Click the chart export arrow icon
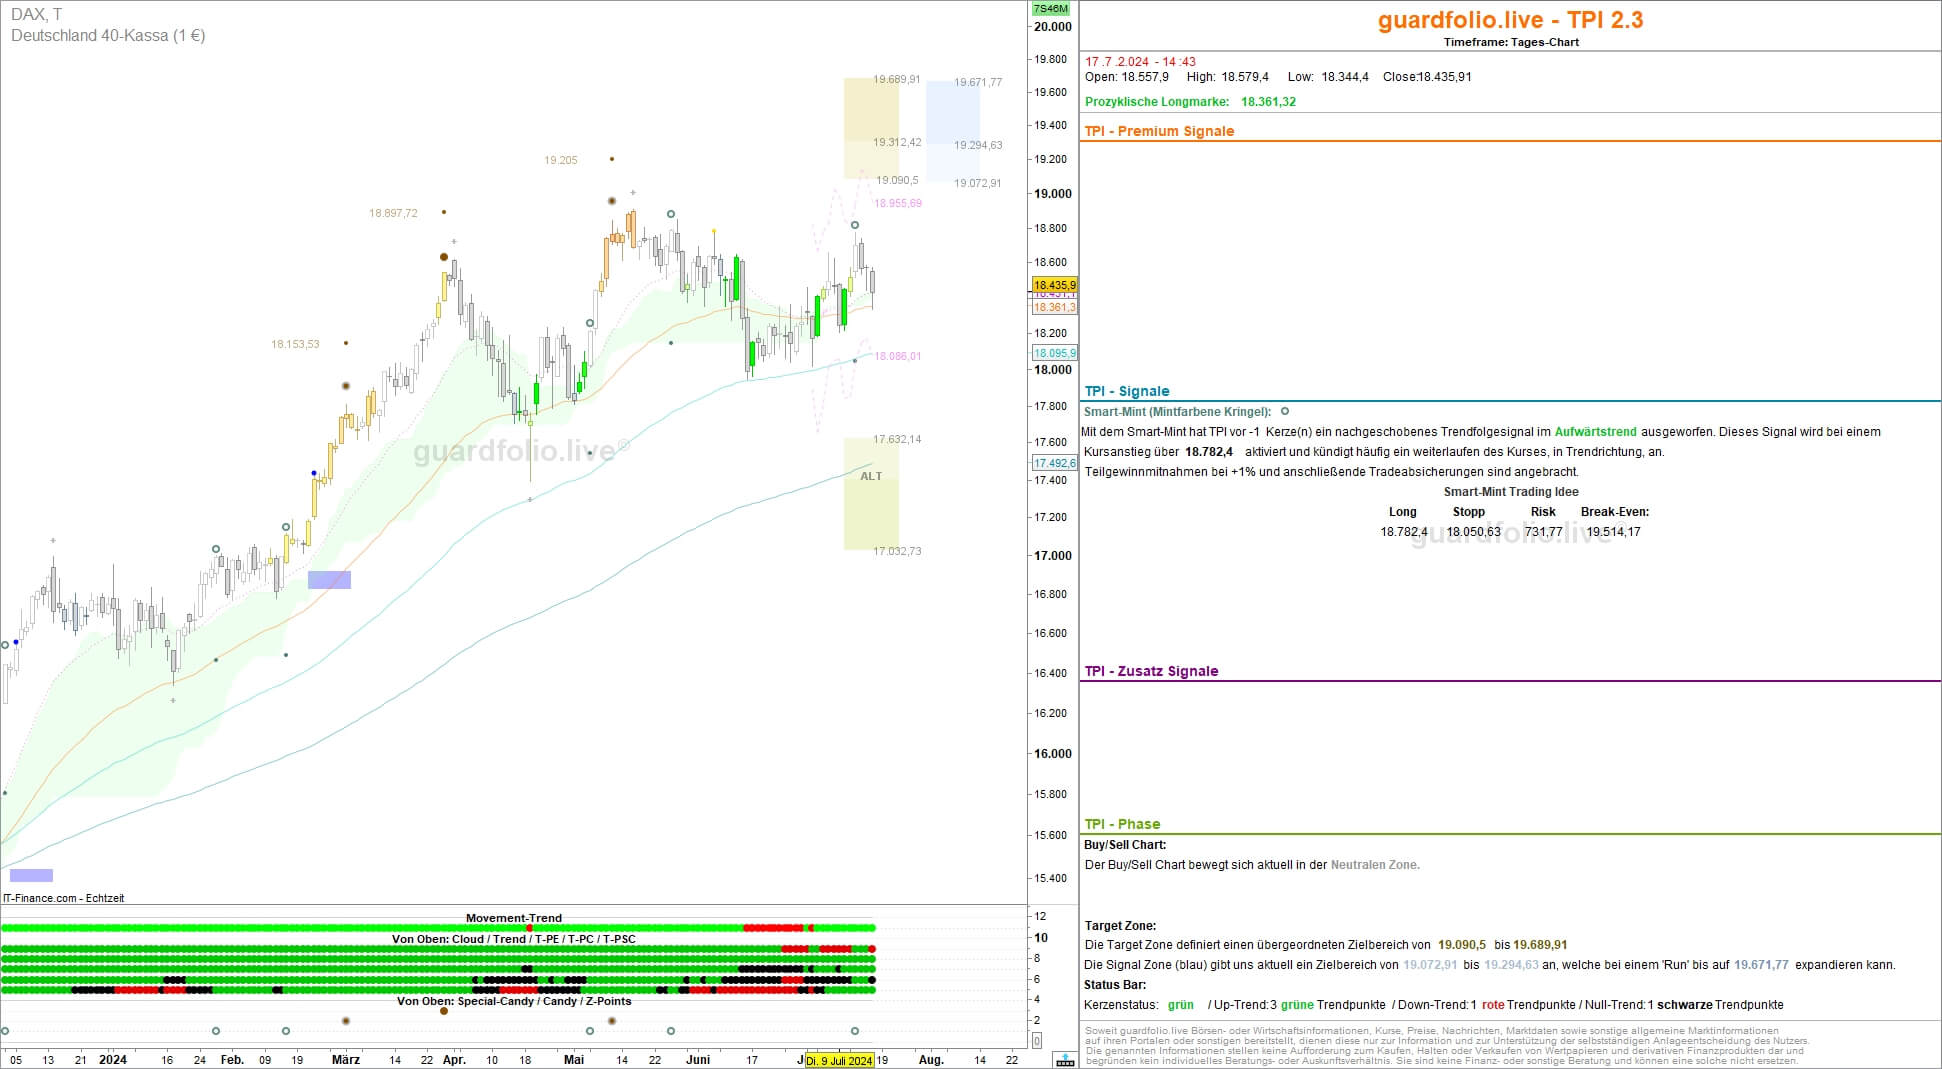Screen dimensions: 1942x1069 click(x=1065, y=1060)
